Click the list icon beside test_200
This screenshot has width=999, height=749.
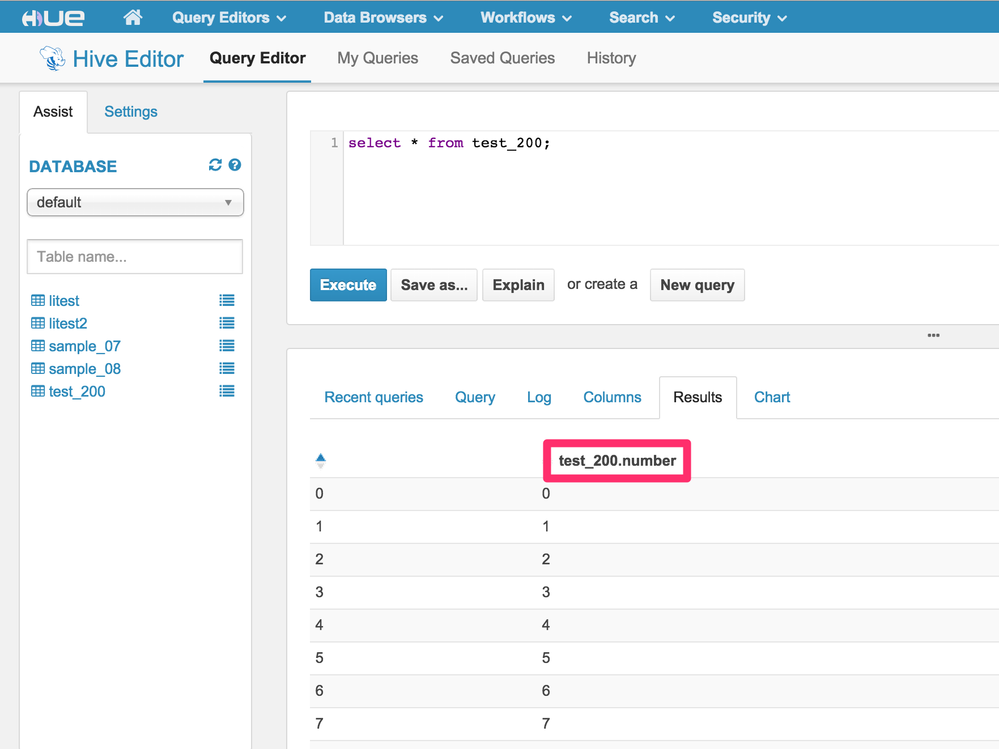tap(227, 391)
